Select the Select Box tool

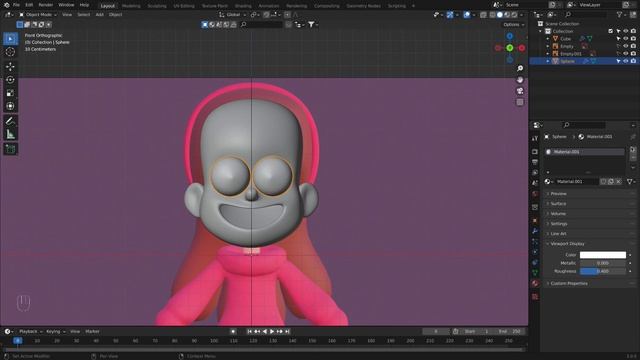click(11, 39)
